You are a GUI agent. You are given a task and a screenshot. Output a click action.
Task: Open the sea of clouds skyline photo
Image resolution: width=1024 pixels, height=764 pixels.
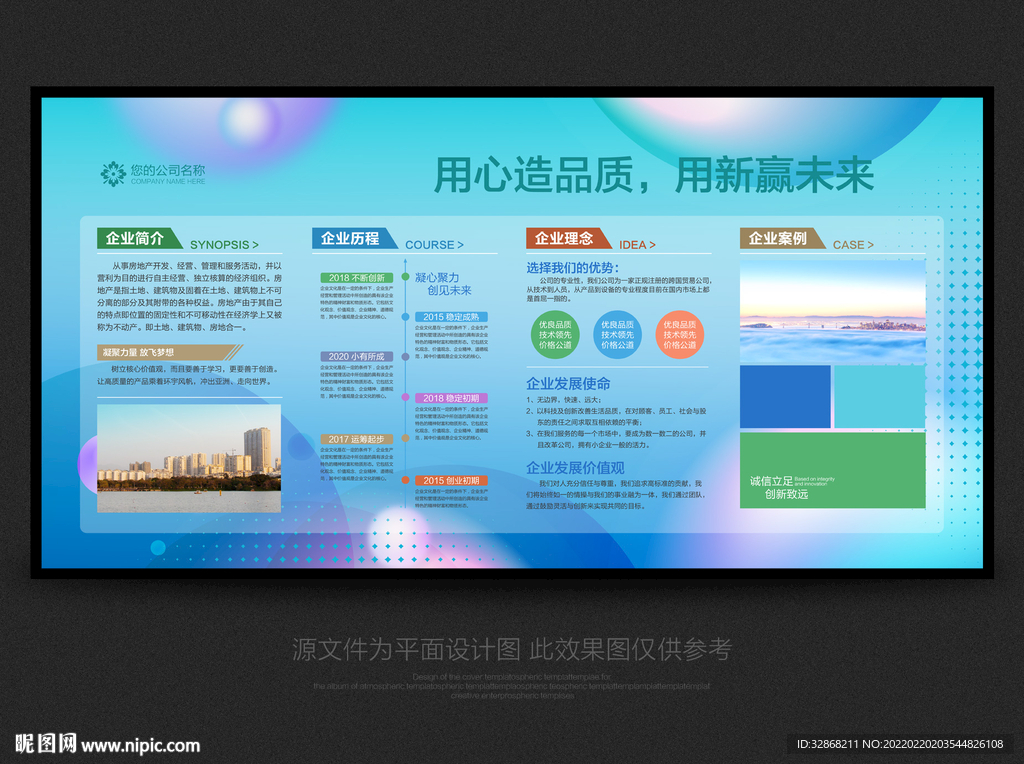pos(833,311)
